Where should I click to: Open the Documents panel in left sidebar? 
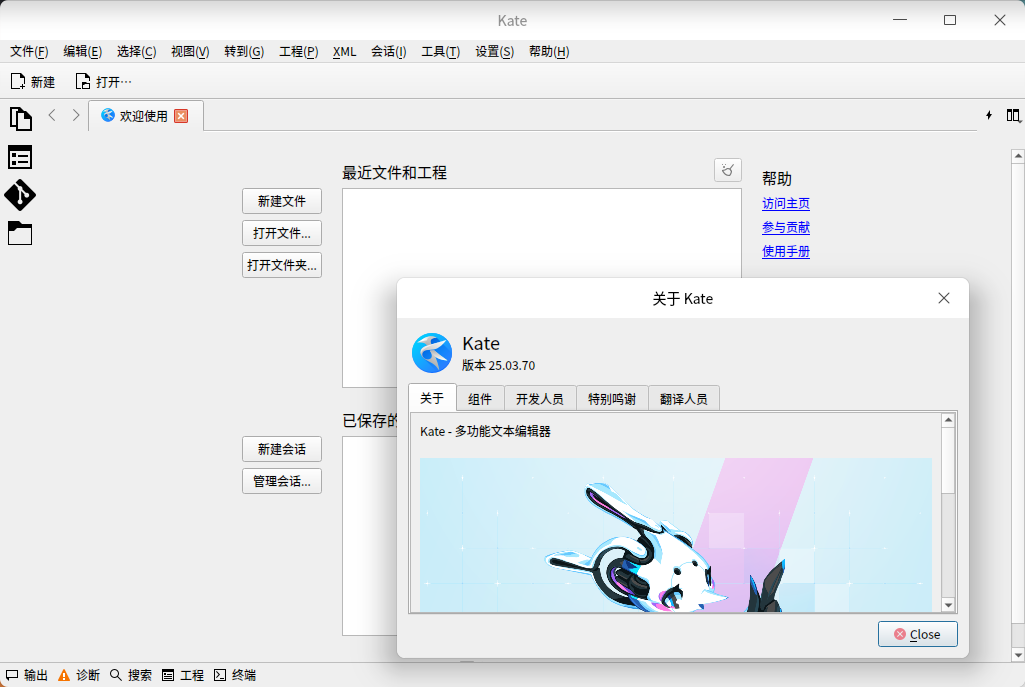pyautogui.click(x=20, y=119)
